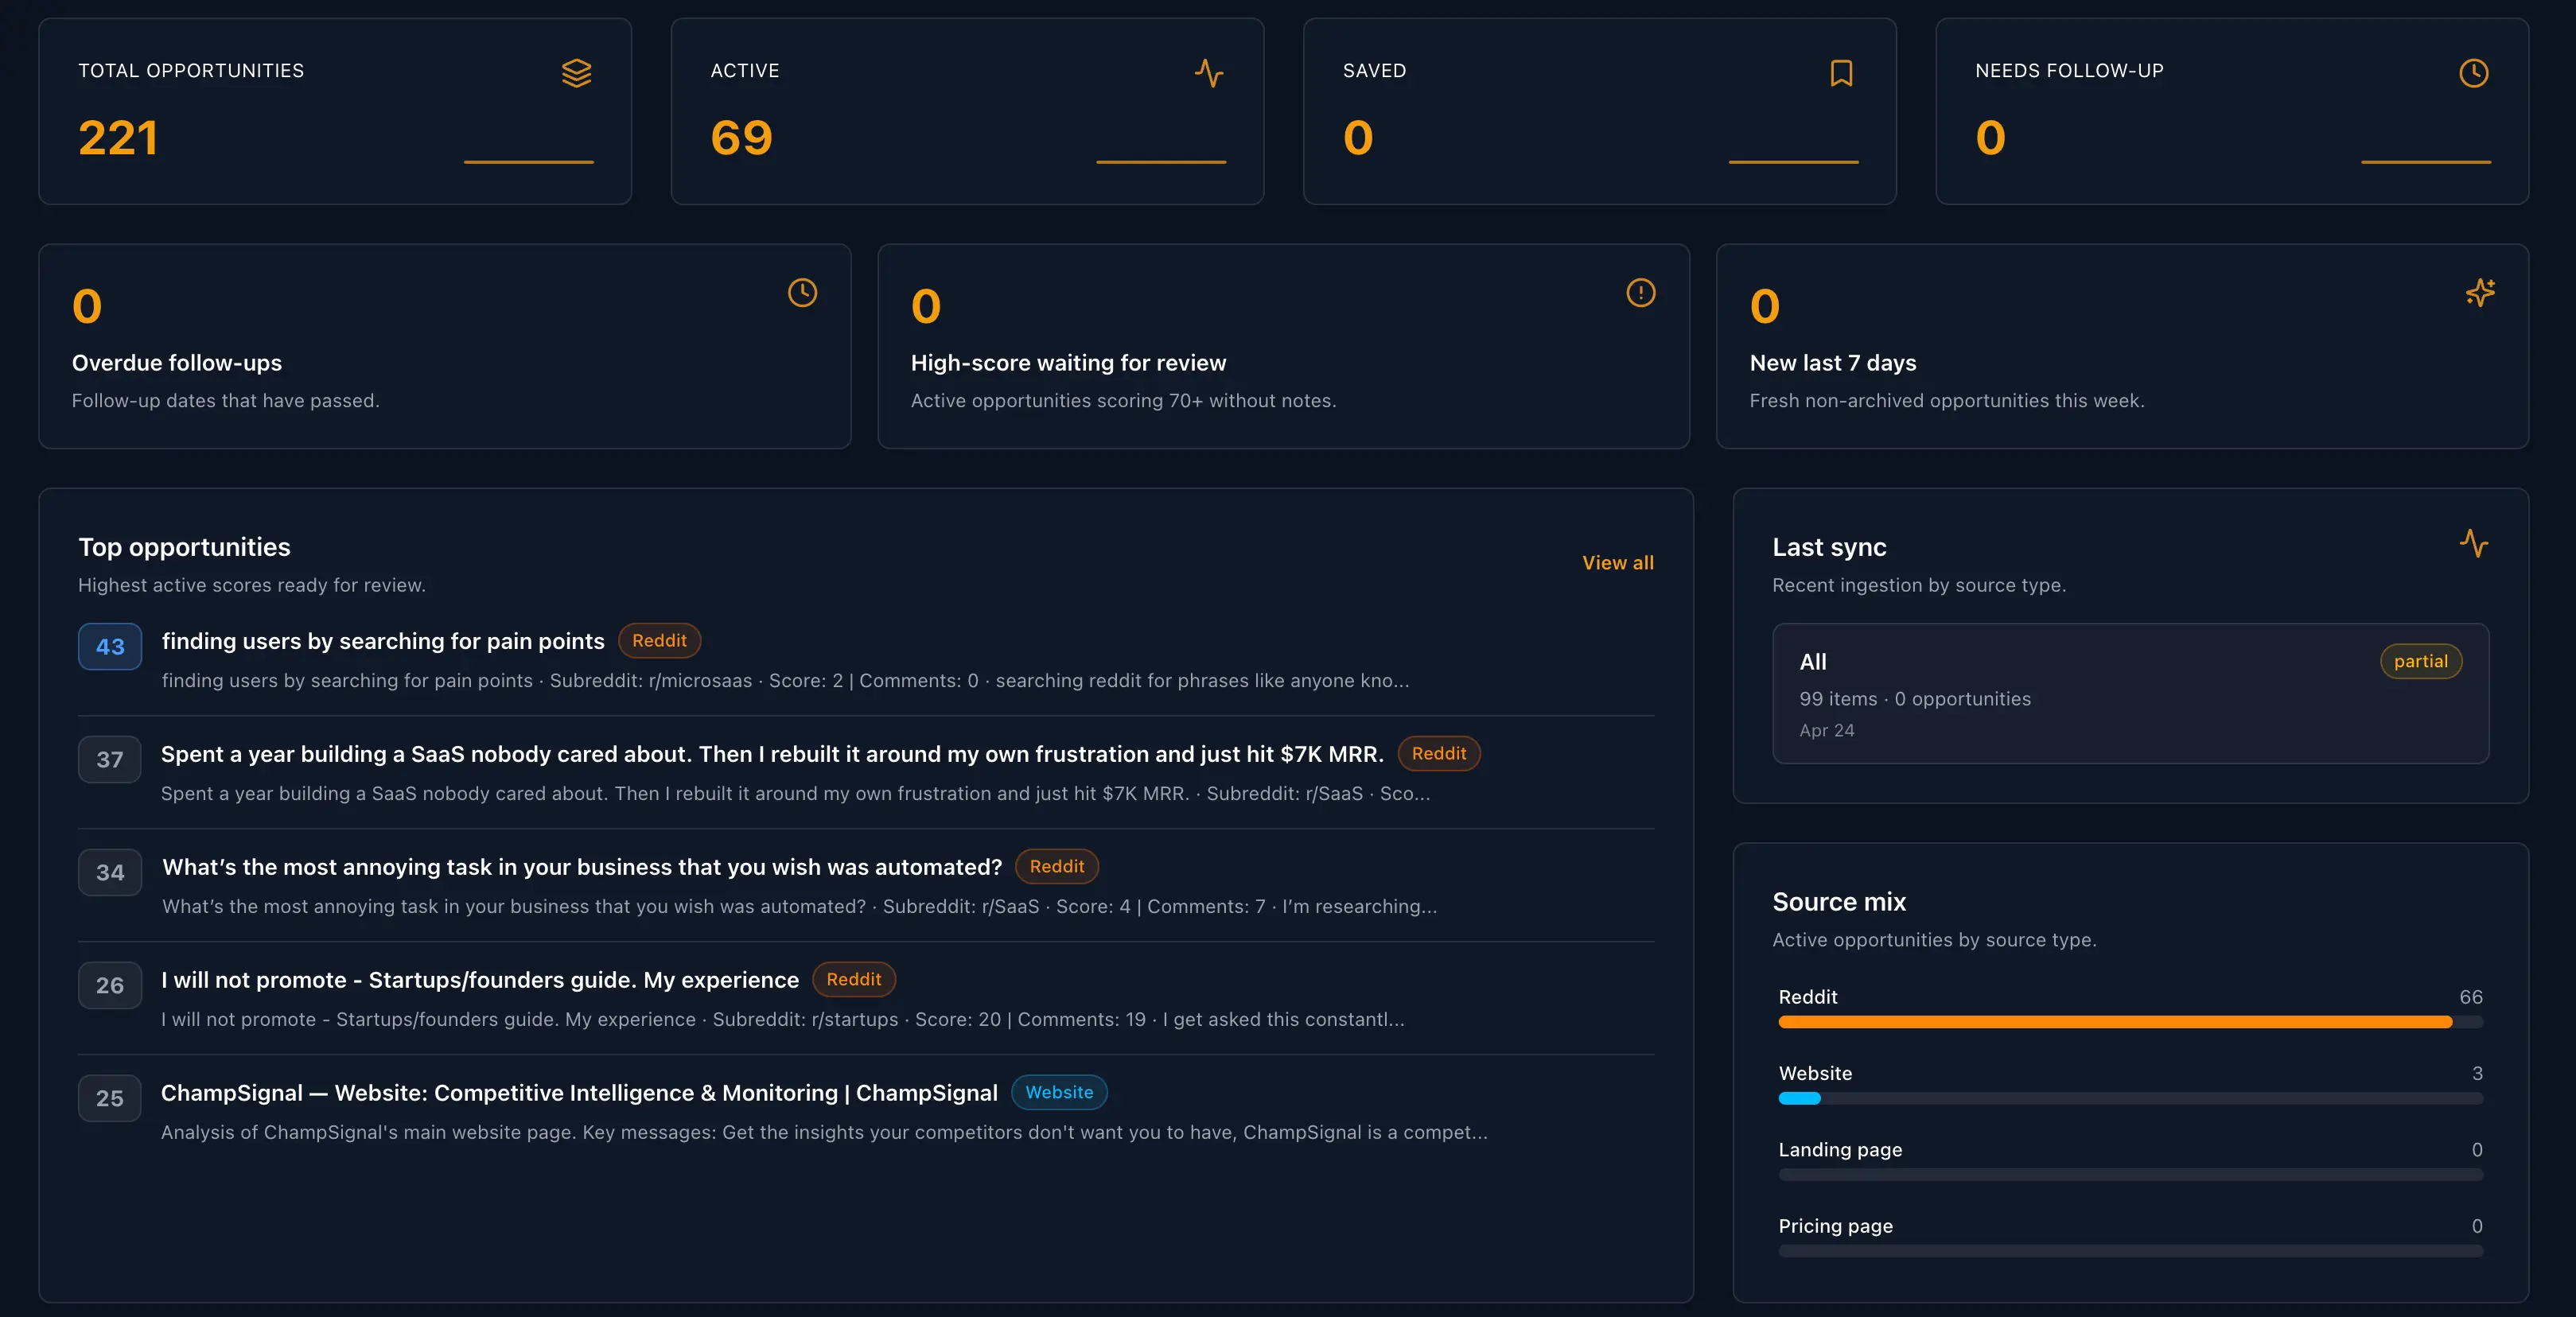Click Reddit tag on 'finding users' row
The height and width of the screenshot is (1317, 2576).
point(659,641)
